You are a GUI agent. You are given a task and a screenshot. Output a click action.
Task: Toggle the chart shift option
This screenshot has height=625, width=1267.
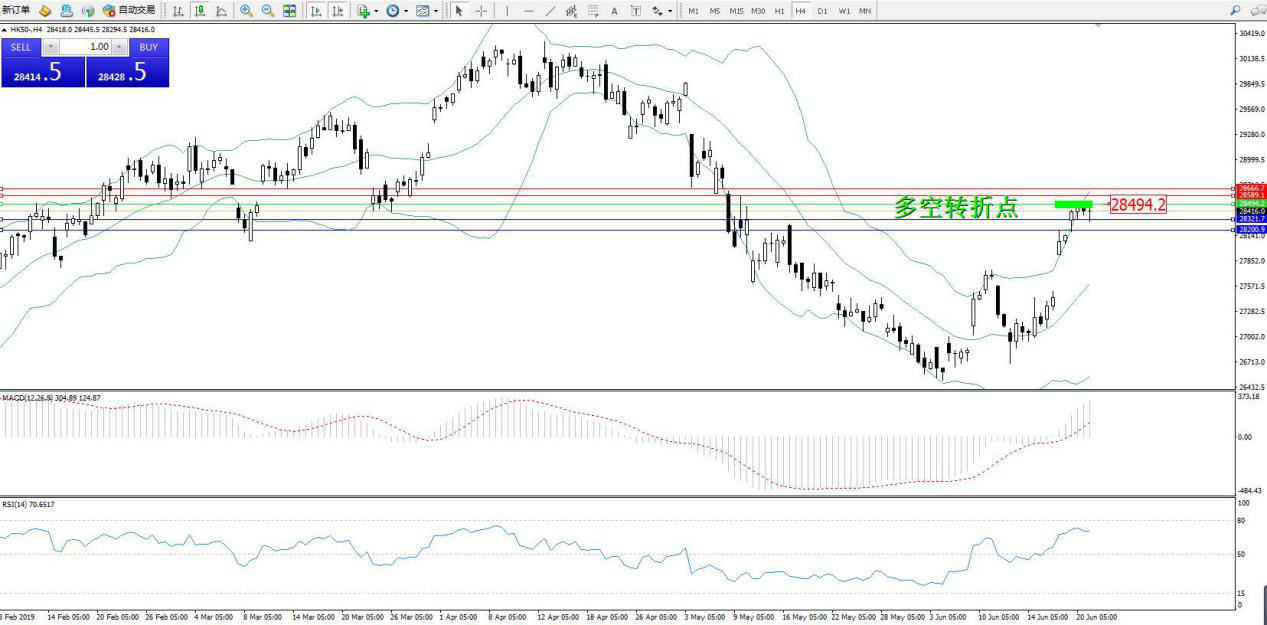click(x=338, y=11)
